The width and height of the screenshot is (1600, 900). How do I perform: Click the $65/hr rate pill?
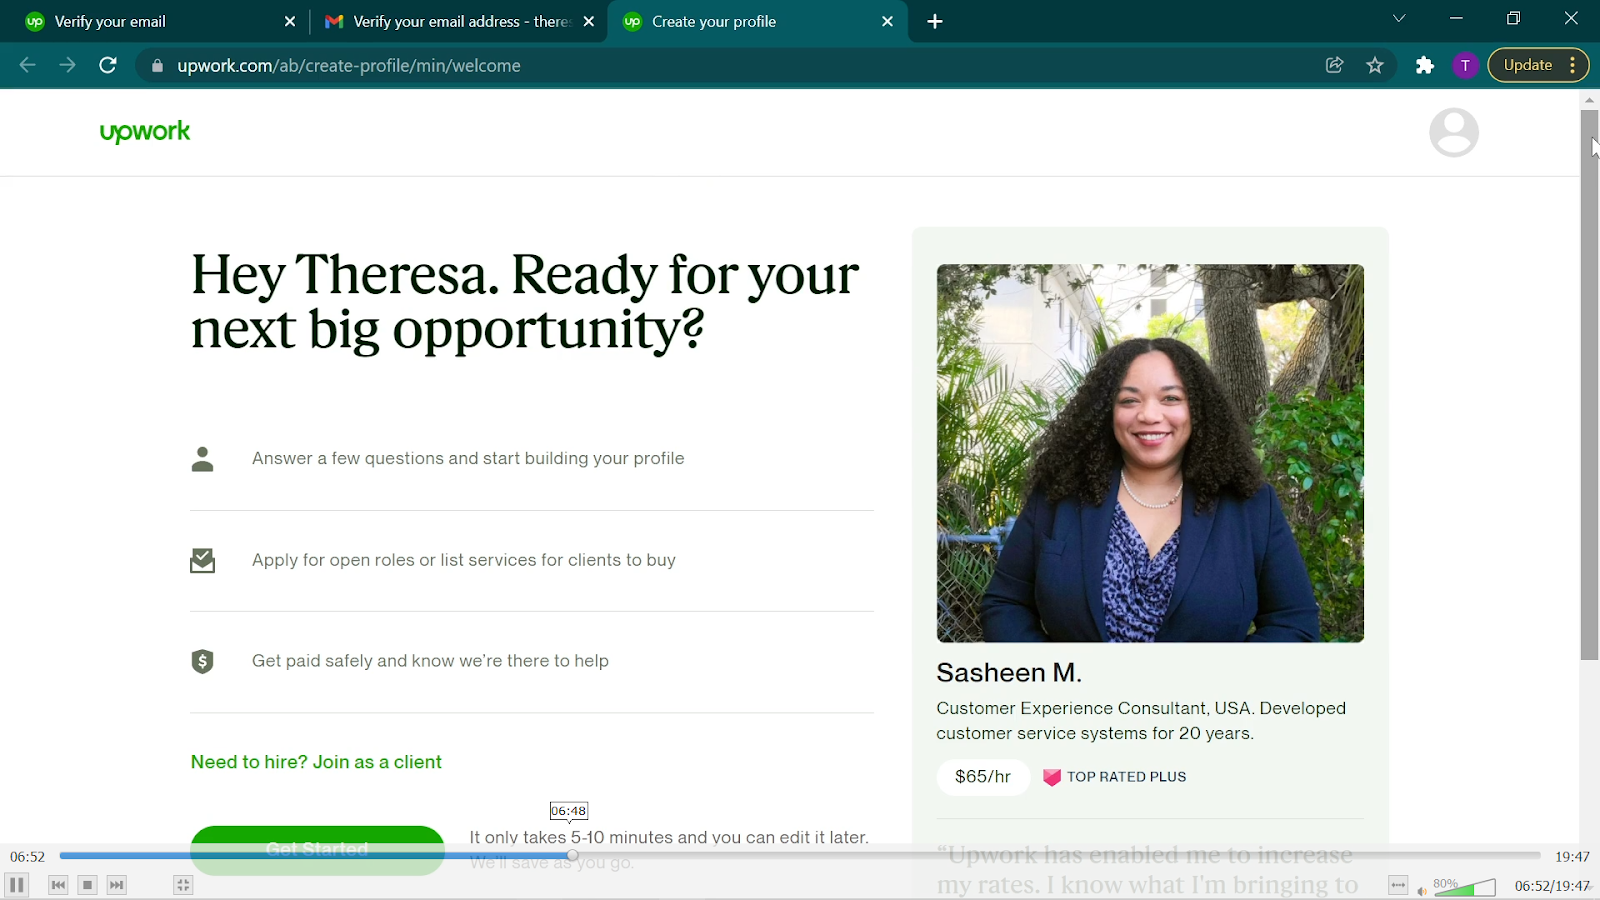click(983, 777)
